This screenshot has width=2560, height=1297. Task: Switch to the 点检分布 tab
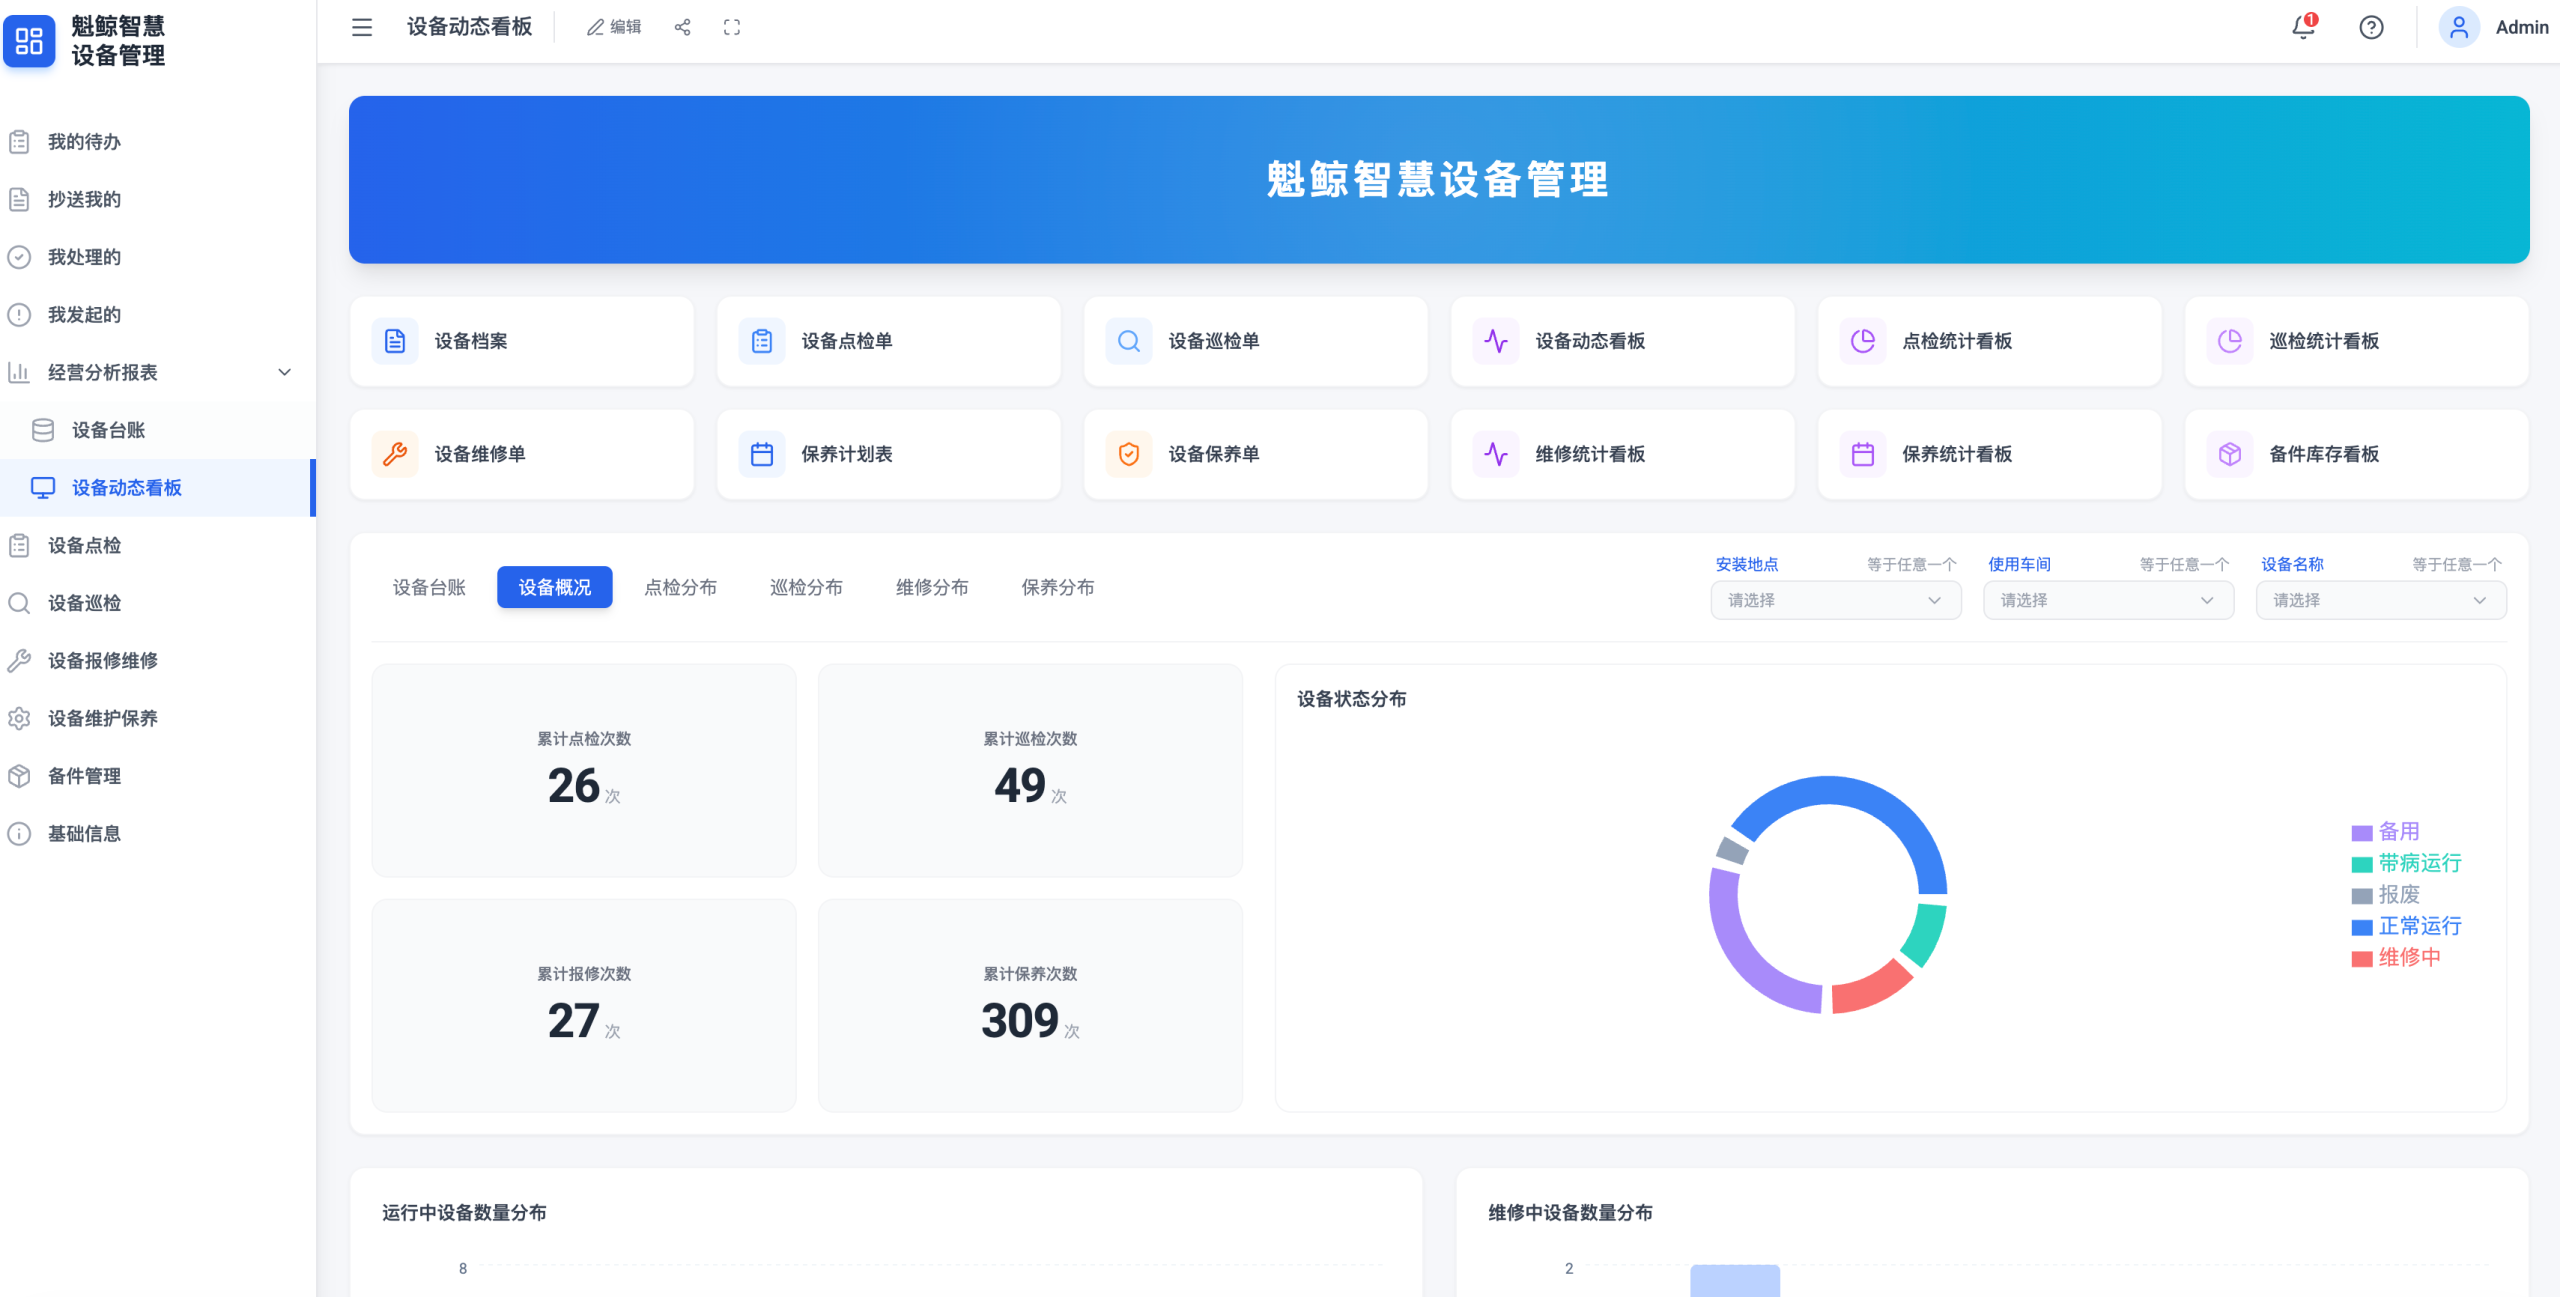point(681,587)
